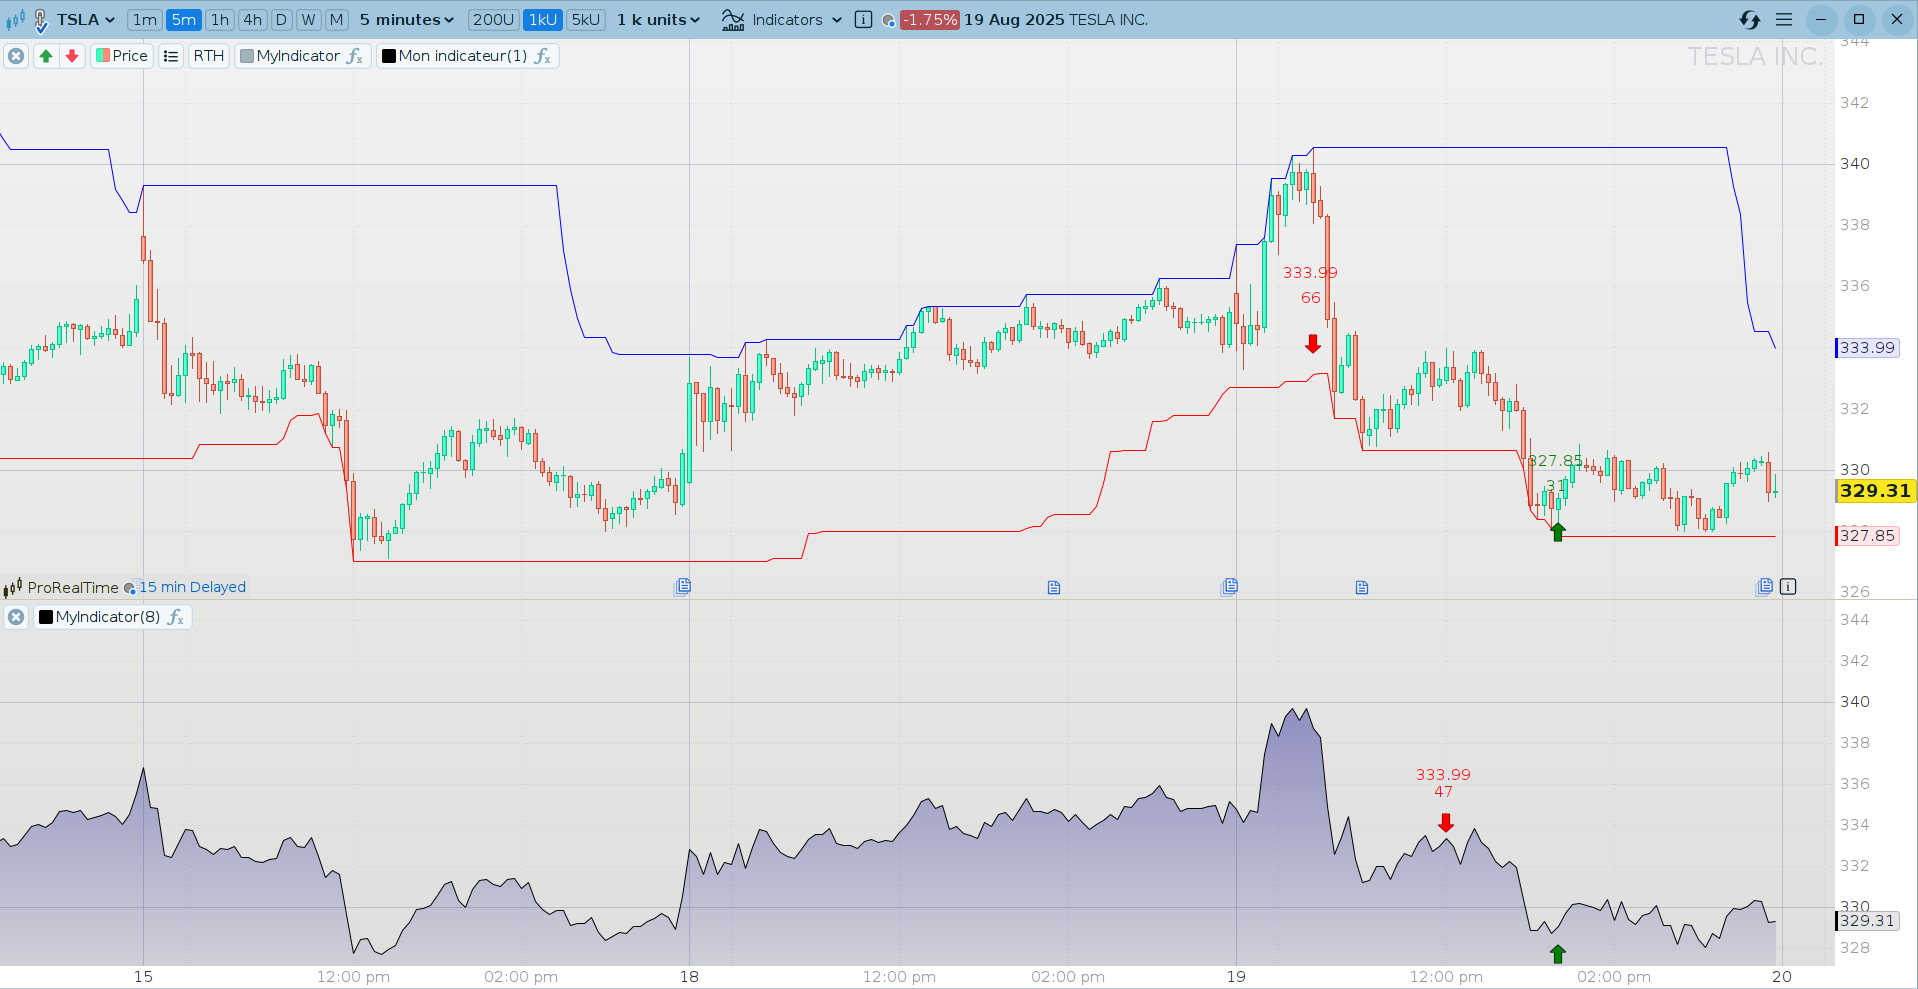
Task: Edit MyIndicator(8) formula via fx icon
Action: 176,617
